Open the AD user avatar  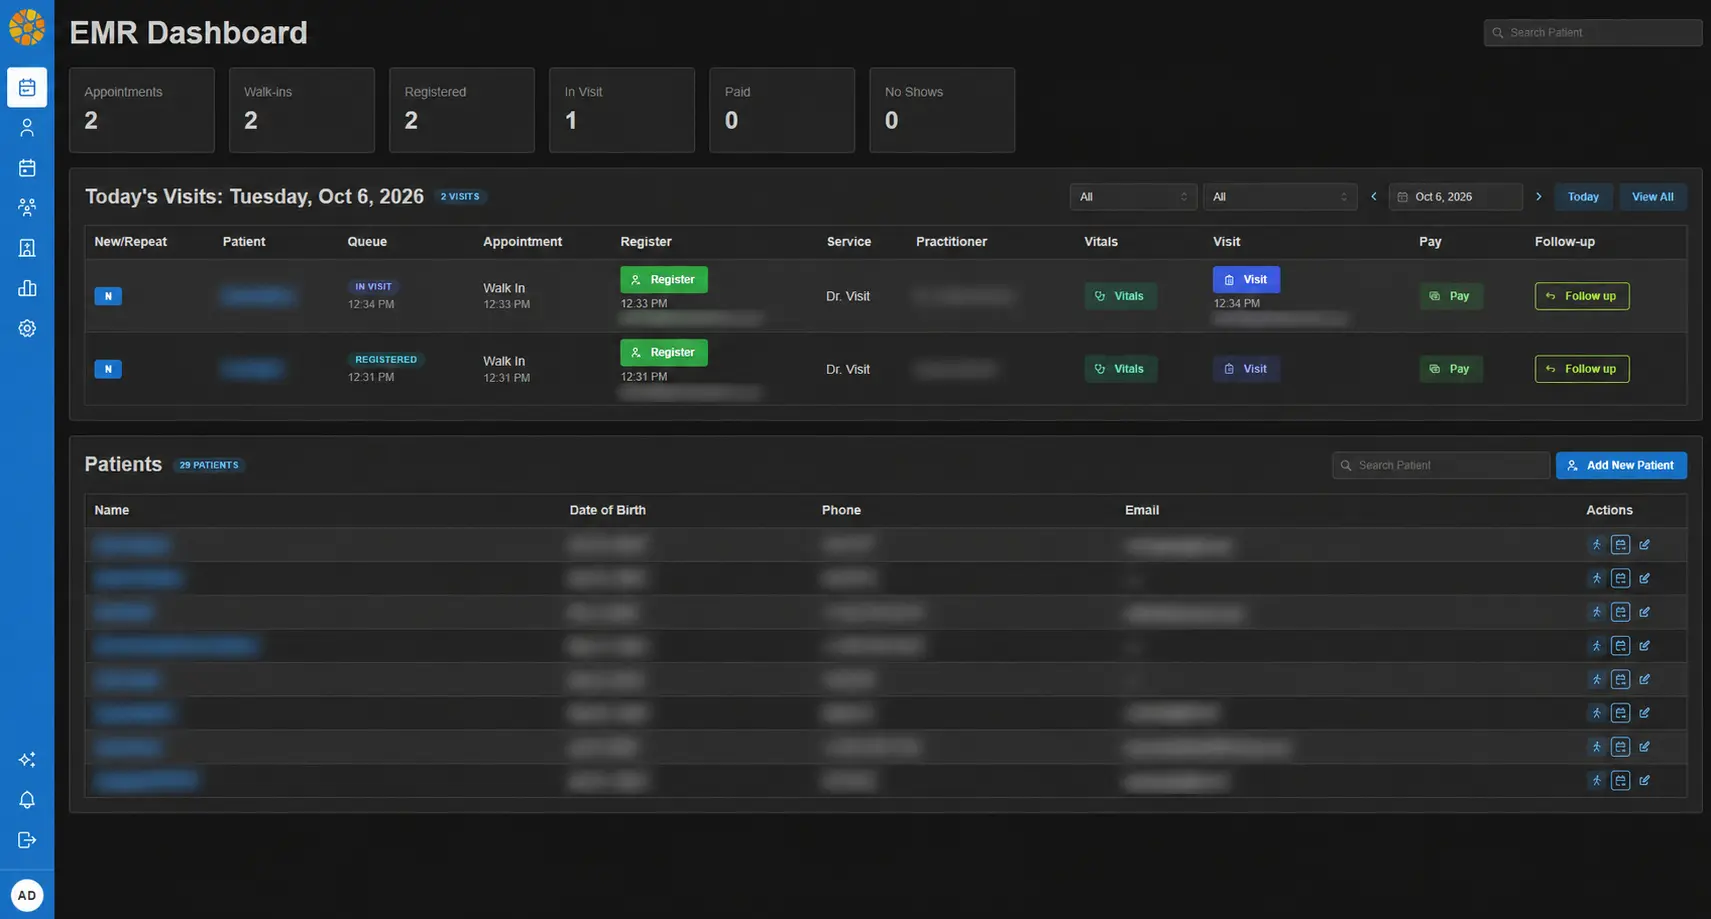pos(27,895)
